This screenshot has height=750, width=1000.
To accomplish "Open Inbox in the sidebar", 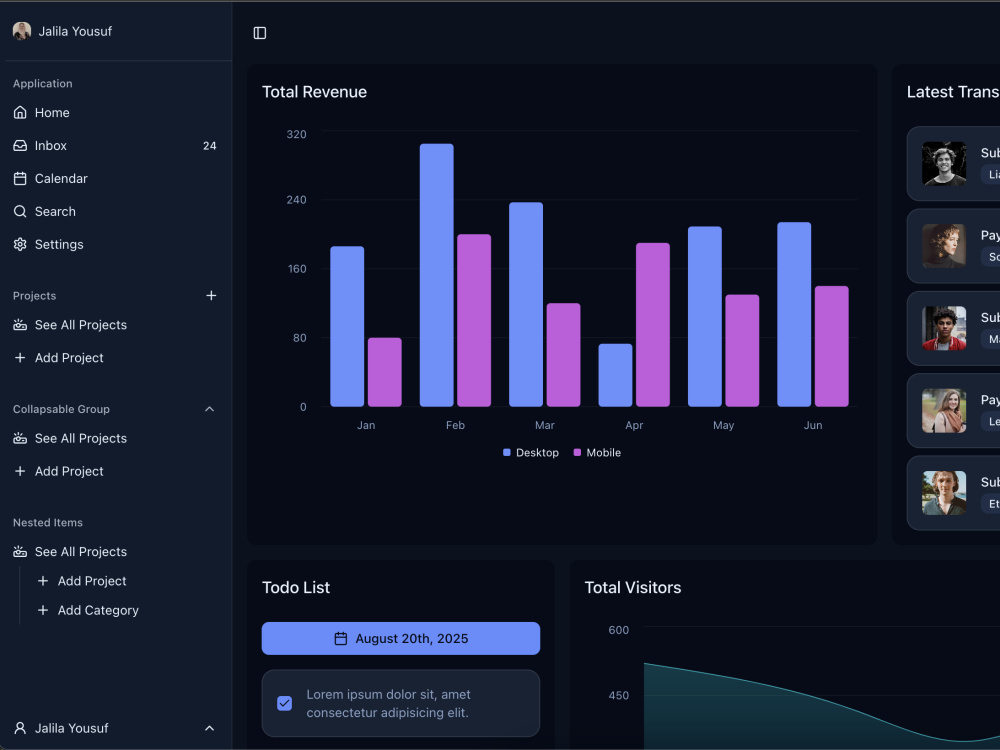I will pyautogui.click(x=115, y=145).
